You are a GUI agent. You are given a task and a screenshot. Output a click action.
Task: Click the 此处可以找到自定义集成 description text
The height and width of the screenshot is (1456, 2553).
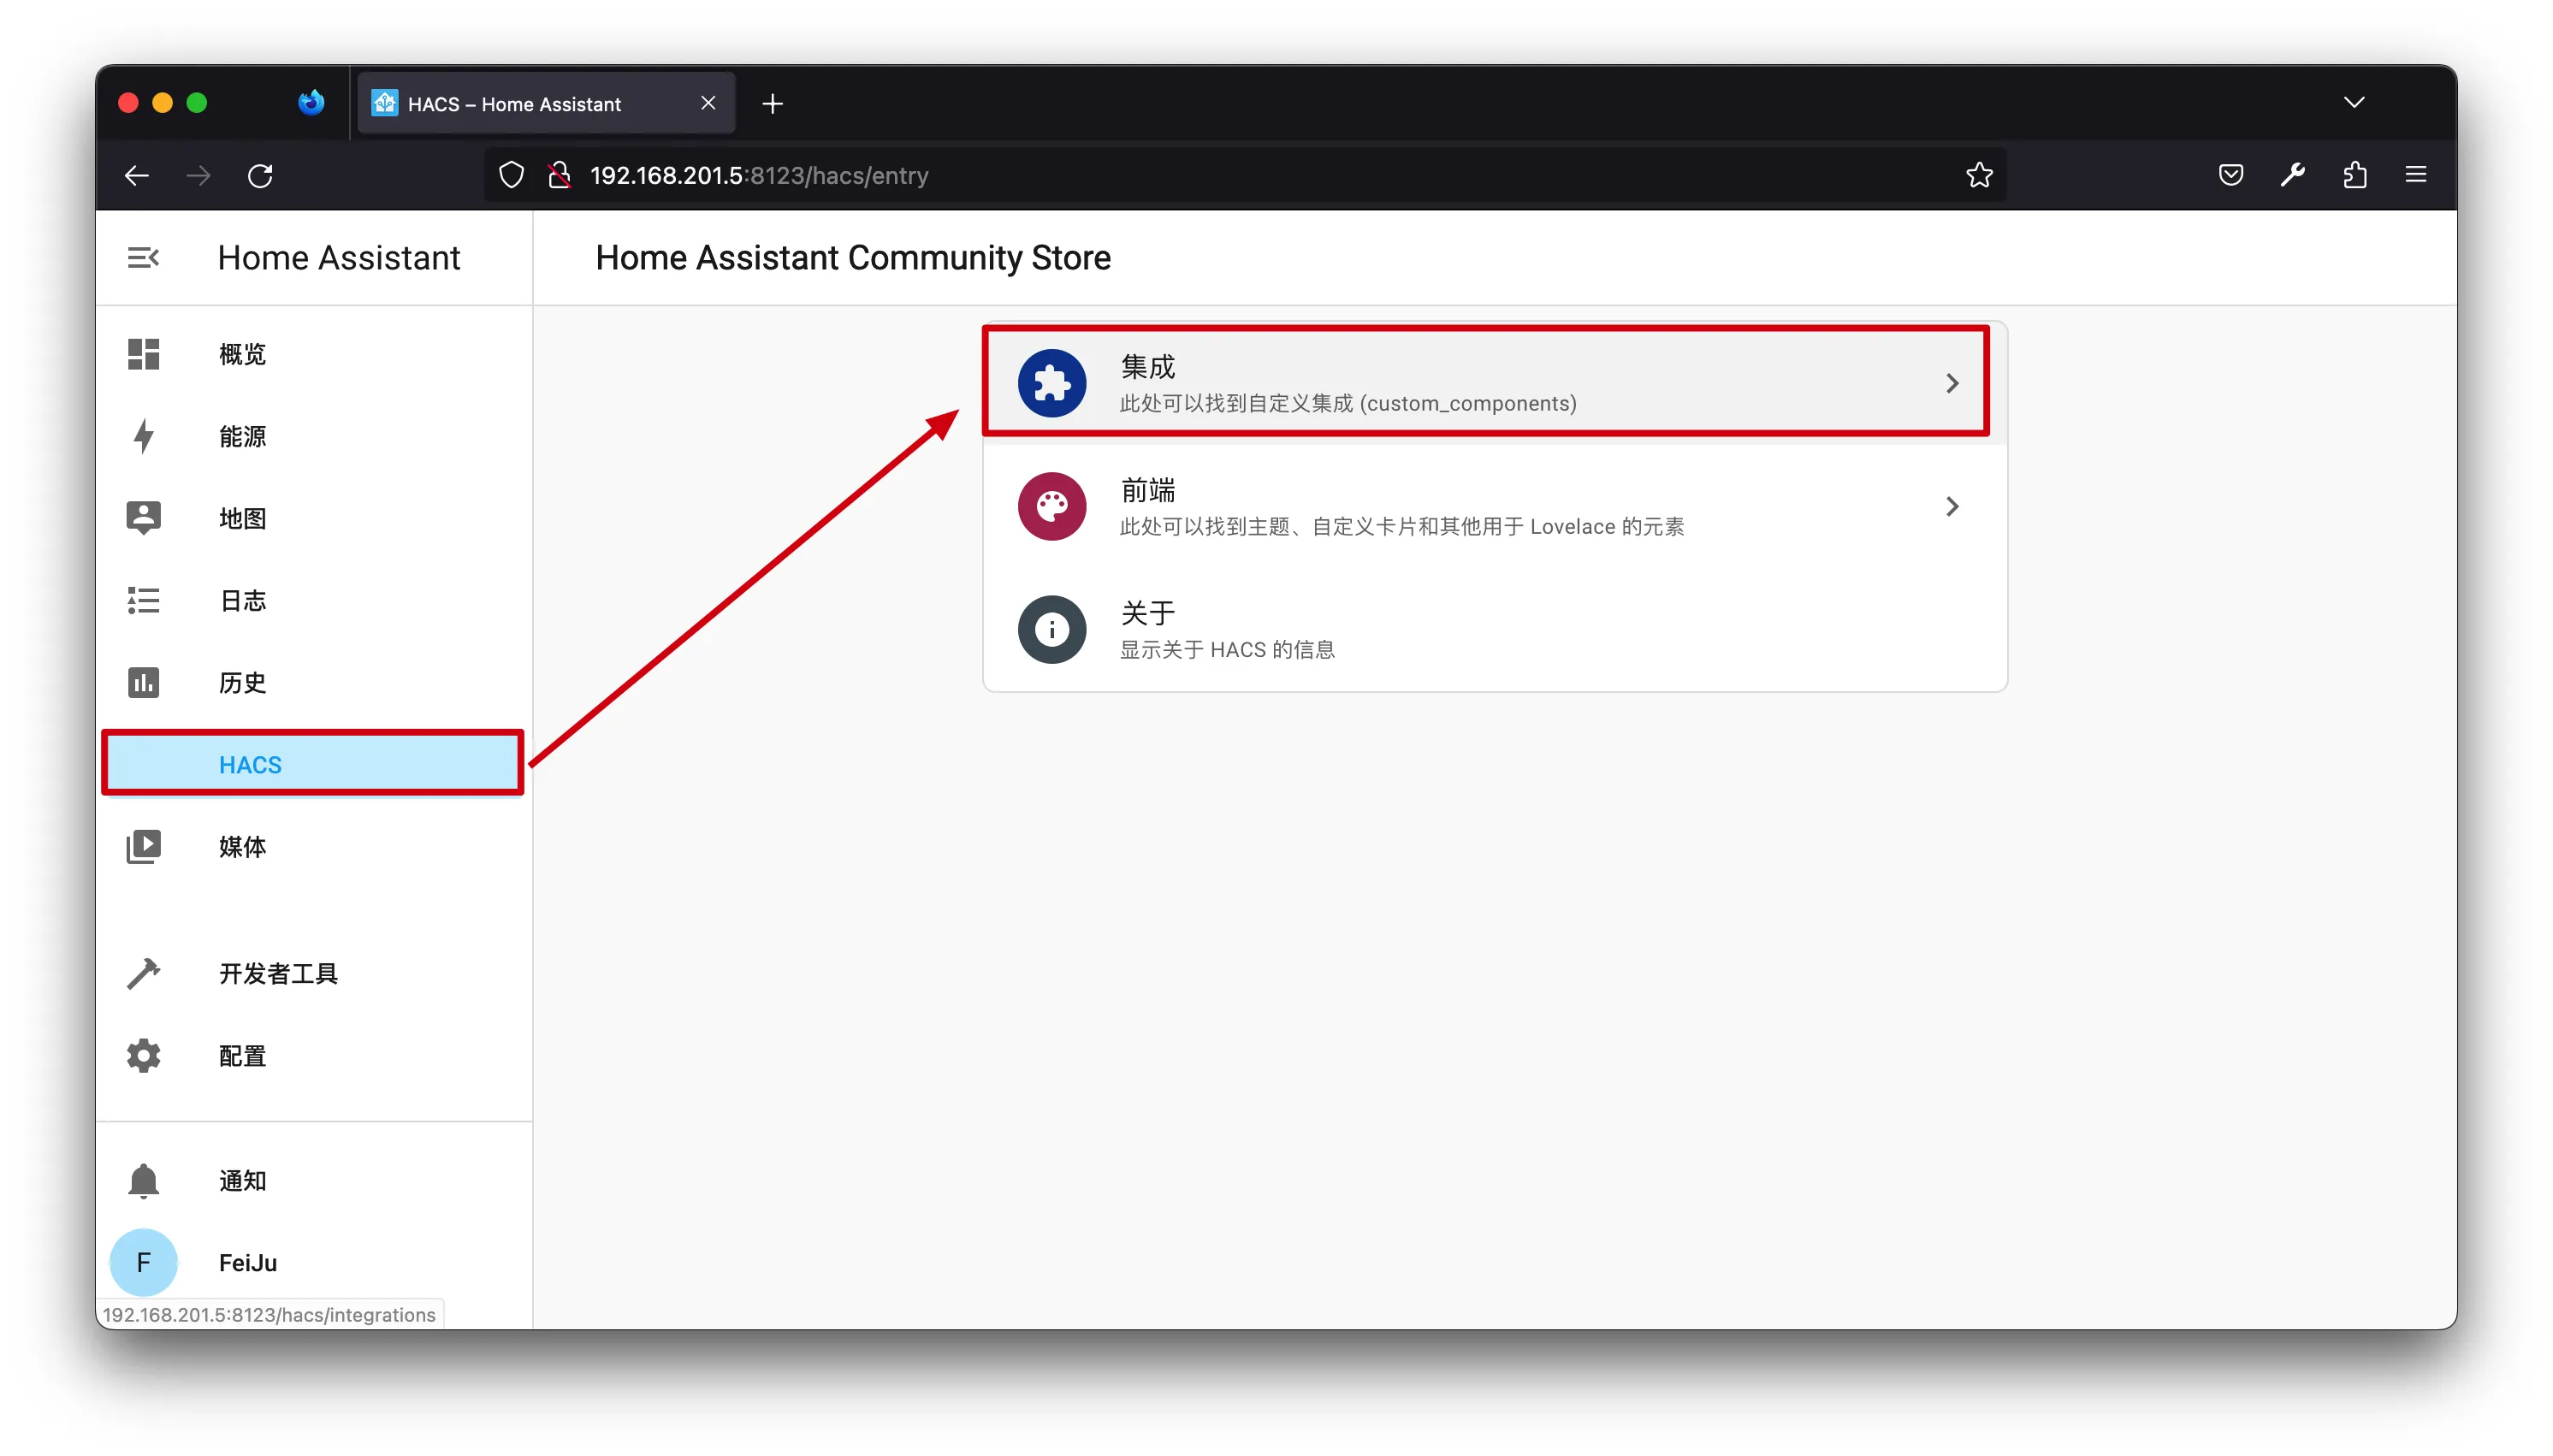[x=1347, y=403]
